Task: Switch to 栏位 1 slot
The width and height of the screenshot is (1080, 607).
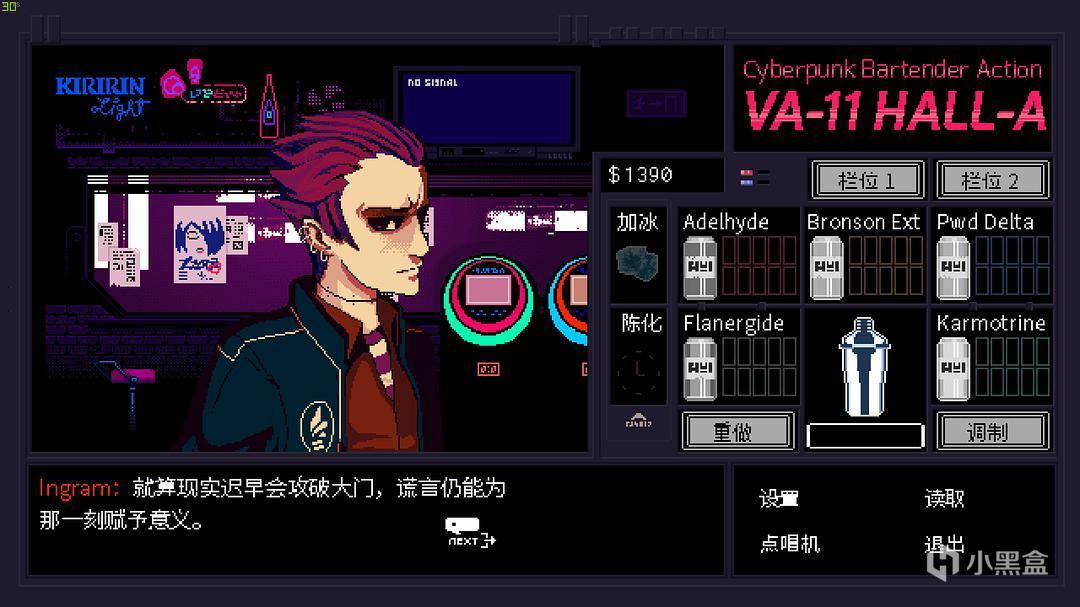Action: tap(868, 181)
